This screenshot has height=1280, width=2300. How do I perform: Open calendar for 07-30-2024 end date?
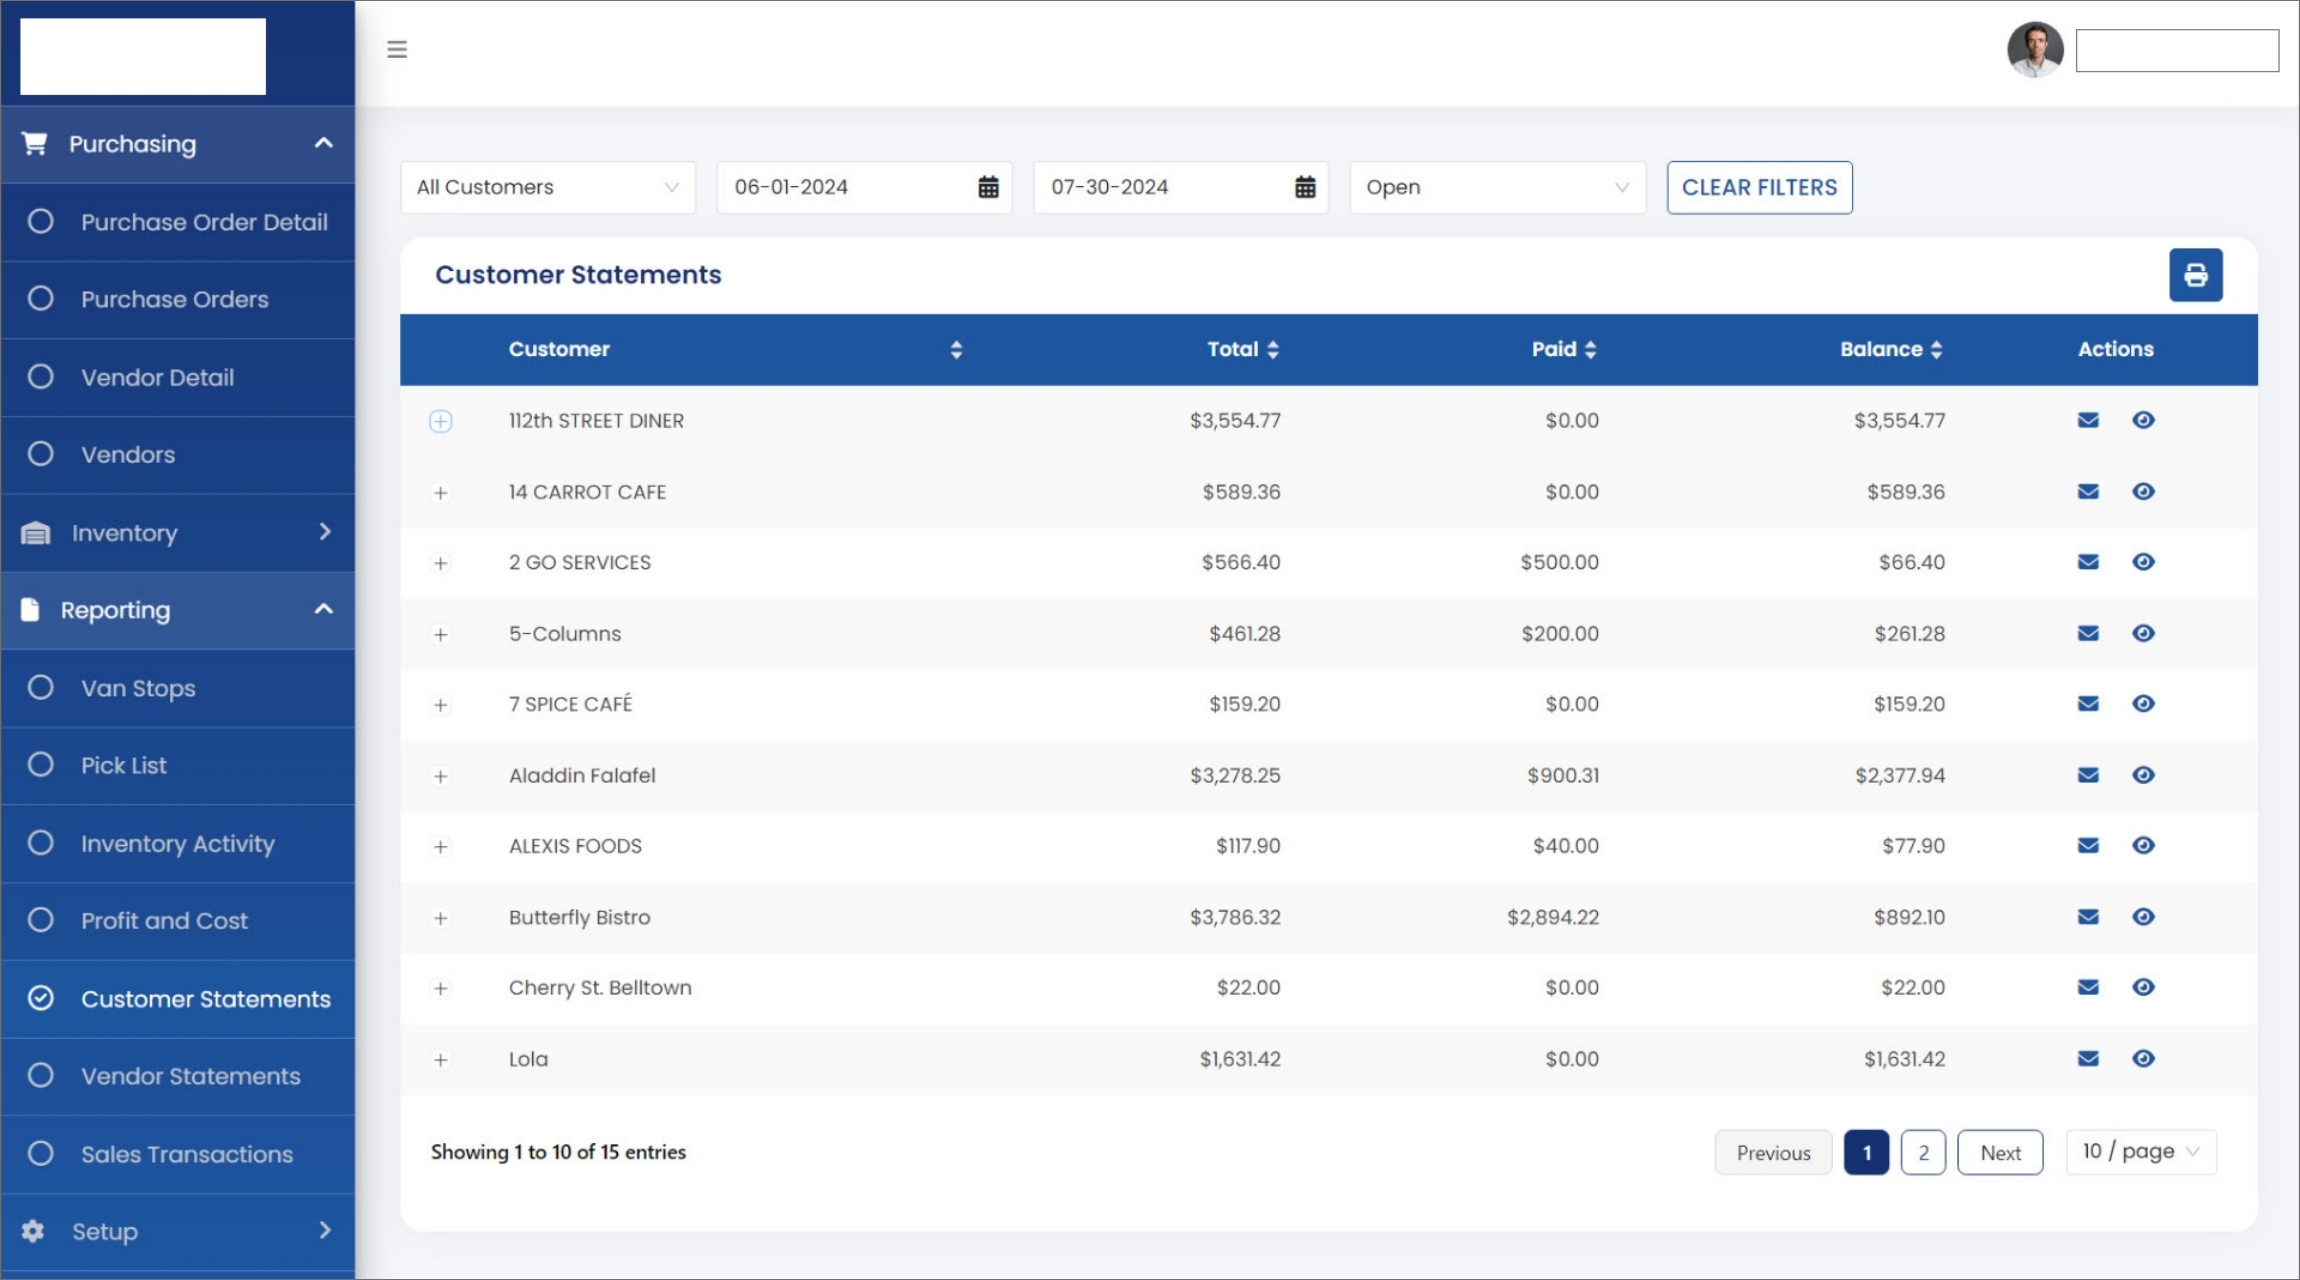(x=1305, y=187)
